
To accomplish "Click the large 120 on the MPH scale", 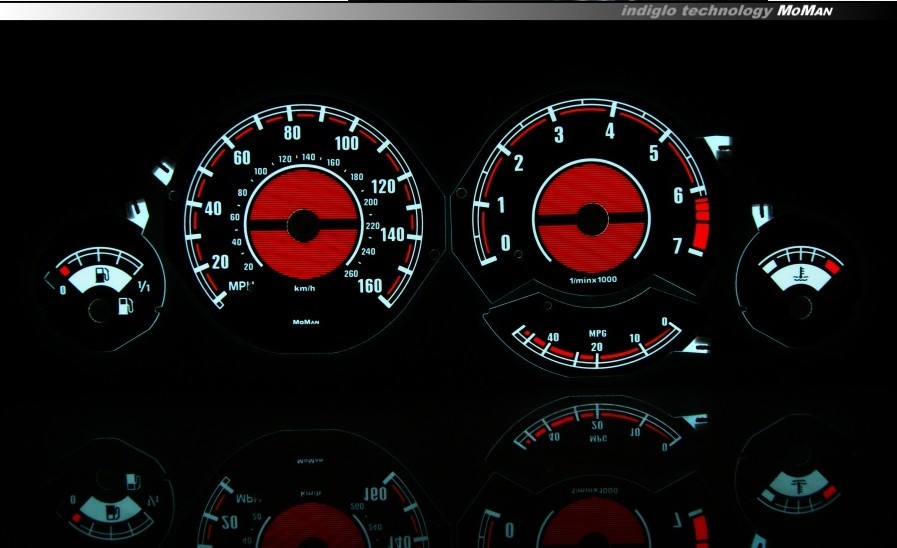I will pyautogui.click(x=383, y=186).
